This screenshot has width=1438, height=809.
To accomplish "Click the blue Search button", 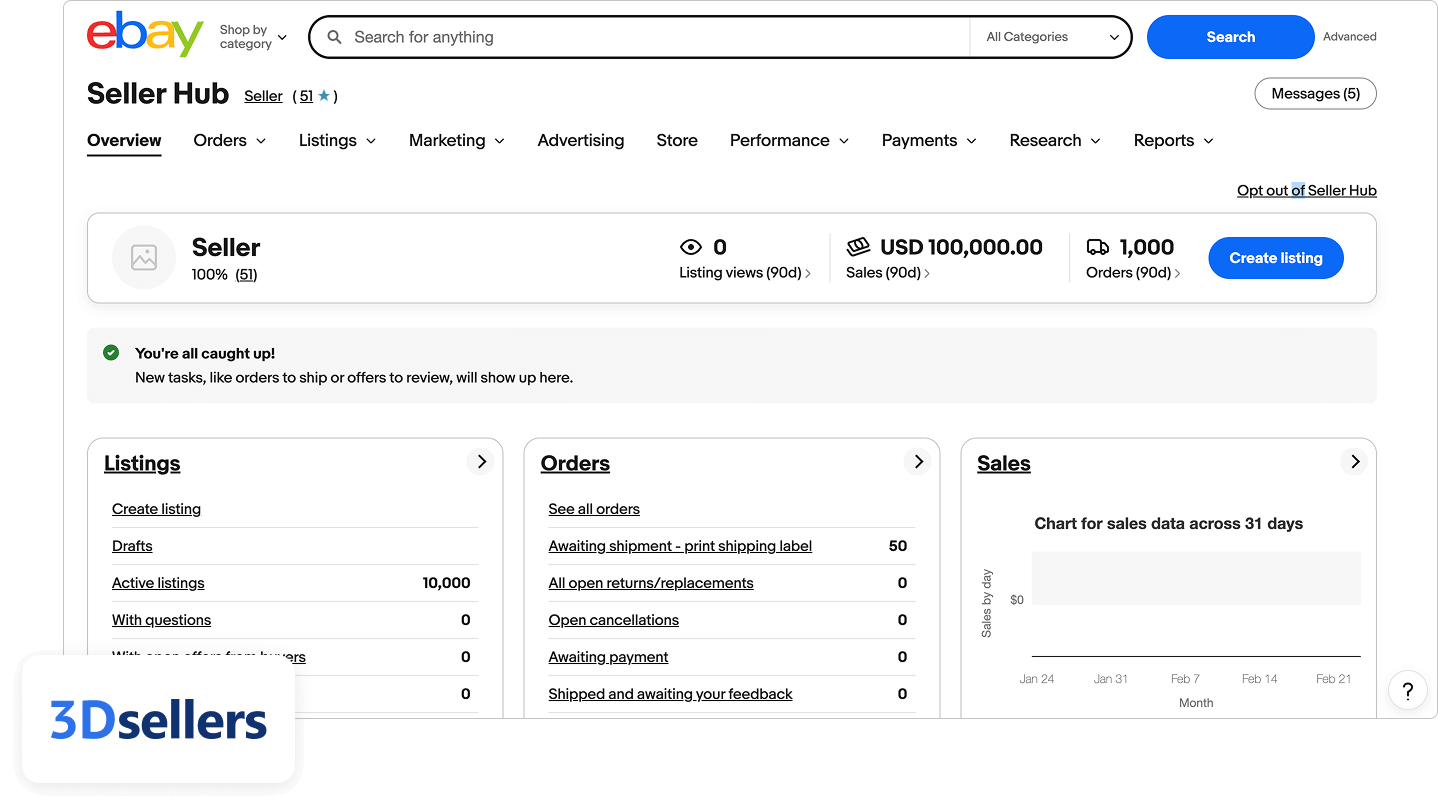I will point(1230,37).
